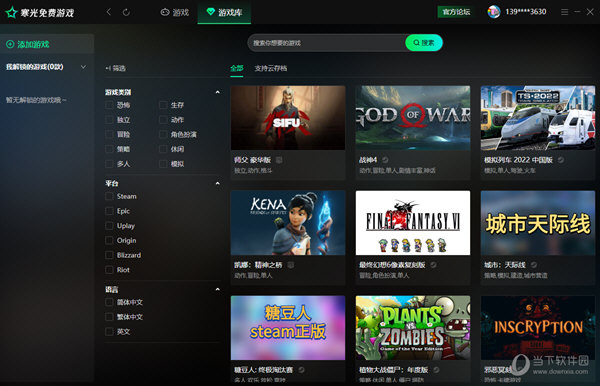Image resolution: width=600 pixels, height=386 pixels.
Task: Open the Inscryption game thumbnail
Action: coord(538,328)
